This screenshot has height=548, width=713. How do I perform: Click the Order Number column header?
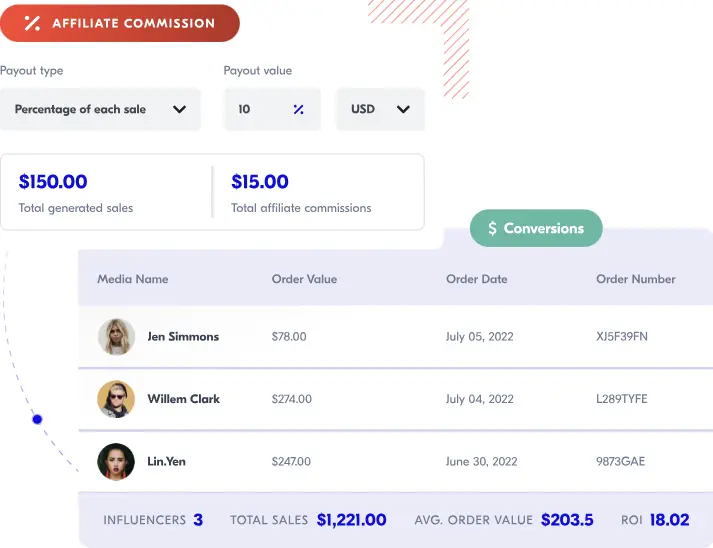[636, 279]
